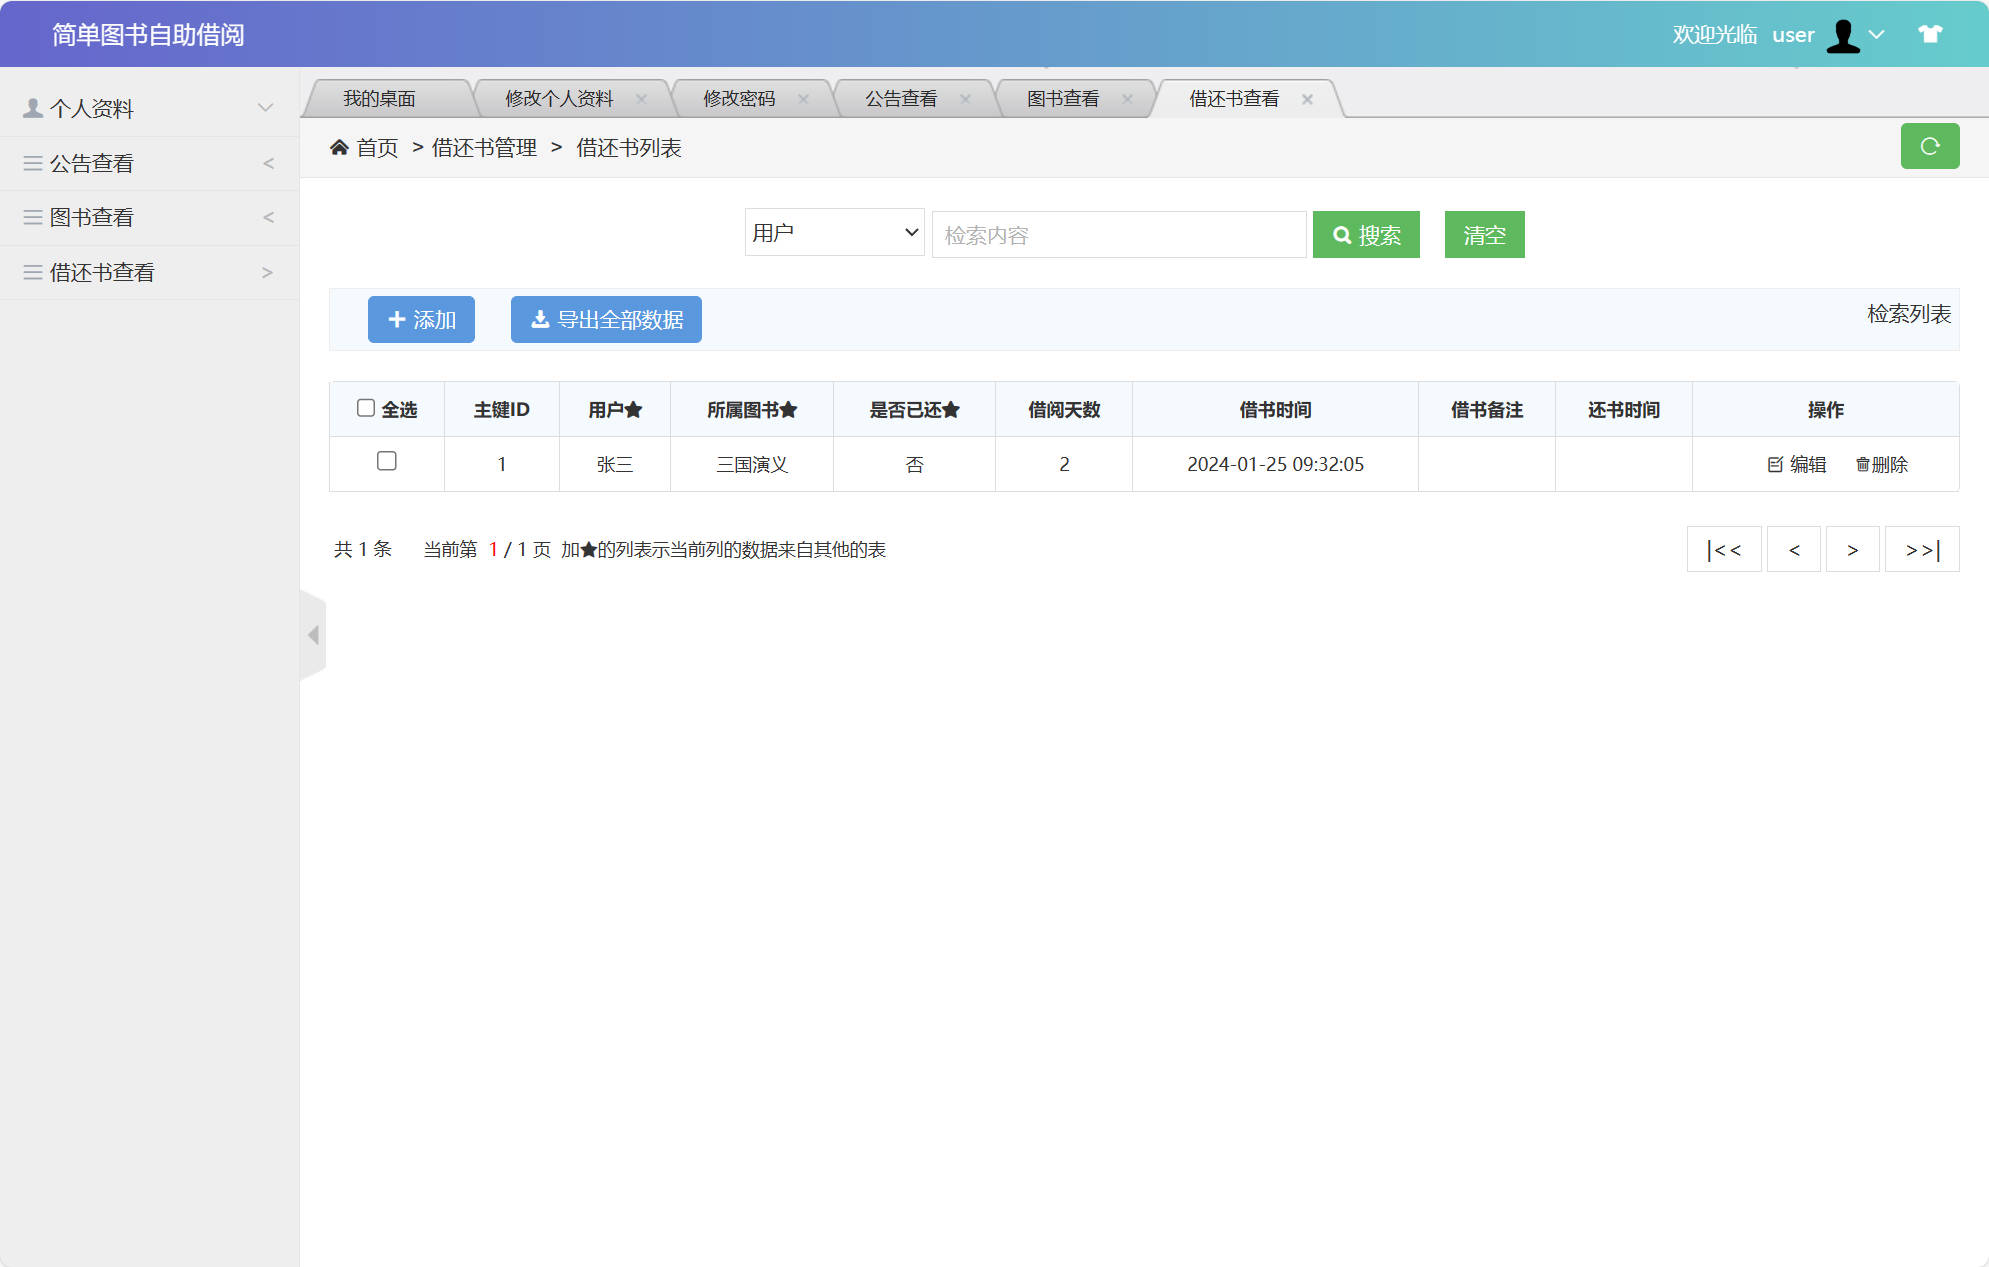Screen dimensions: 1989x1267
Task: Click the last-page pagination control >>|
Action: [1921, 549]
